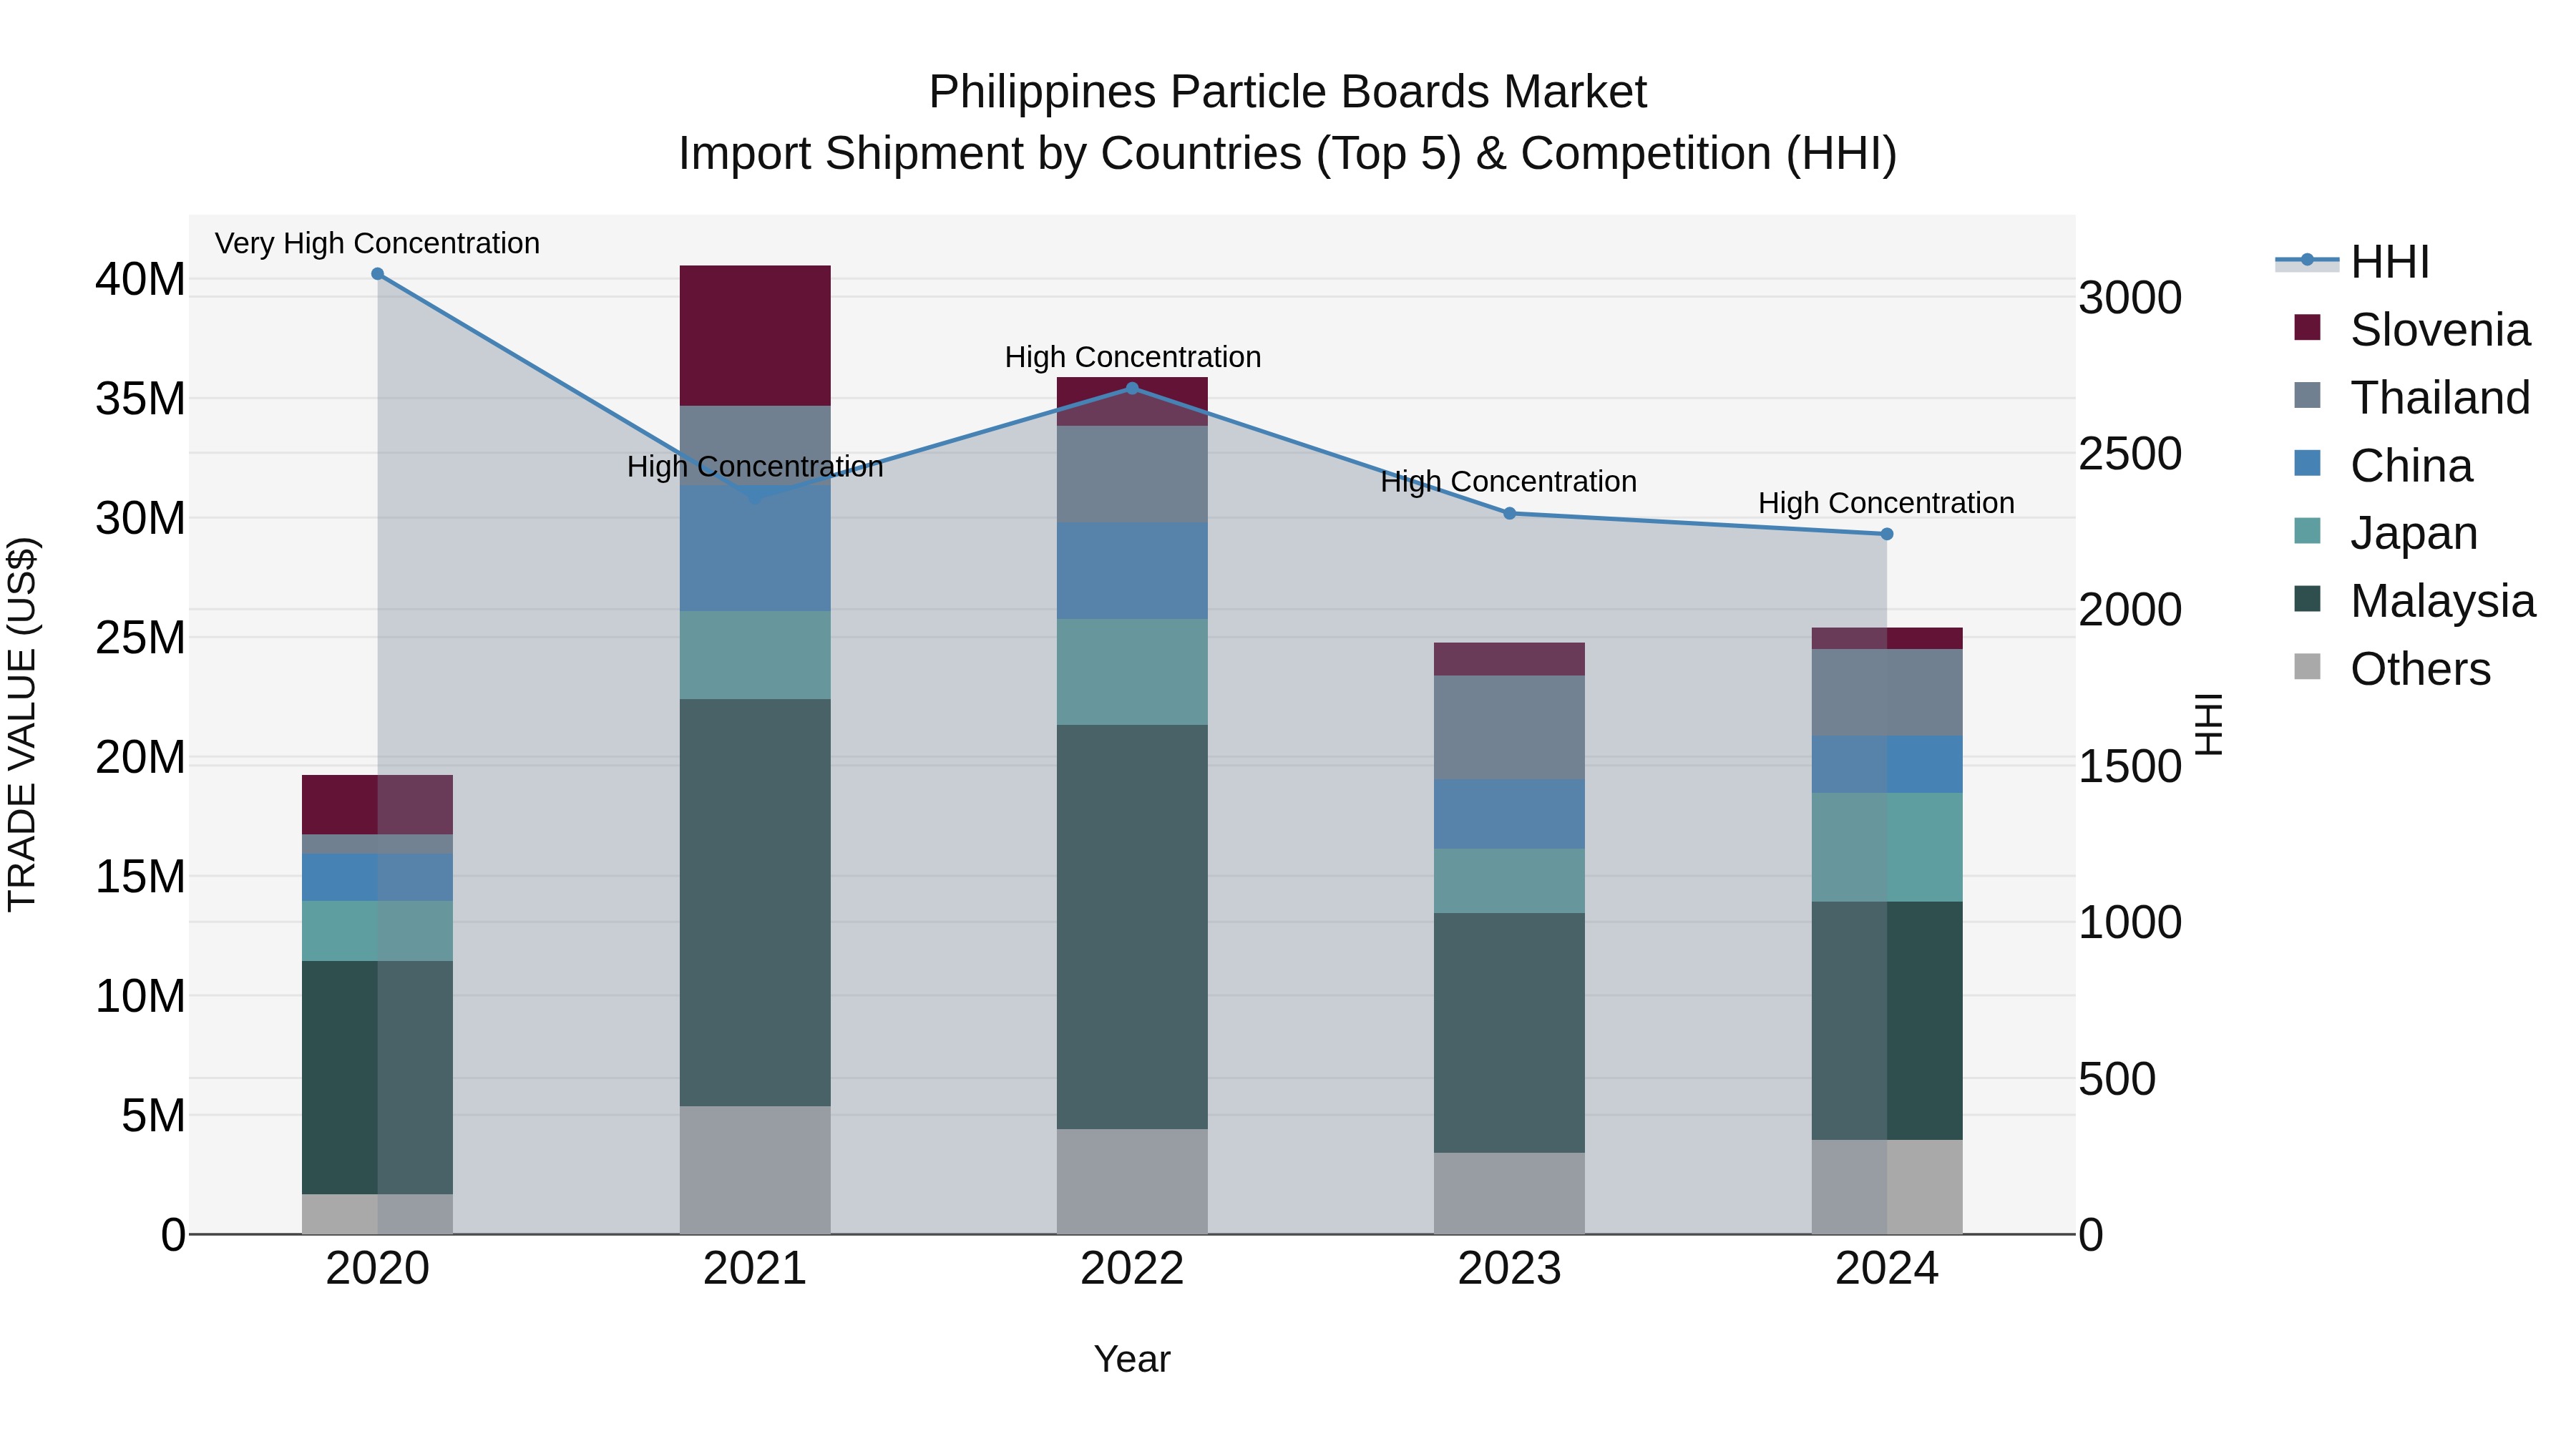The height and width of the screenshot is (1449, 2576).
Task: Click the 3000 right axis tick
Action: click(x=2131, y=298)
